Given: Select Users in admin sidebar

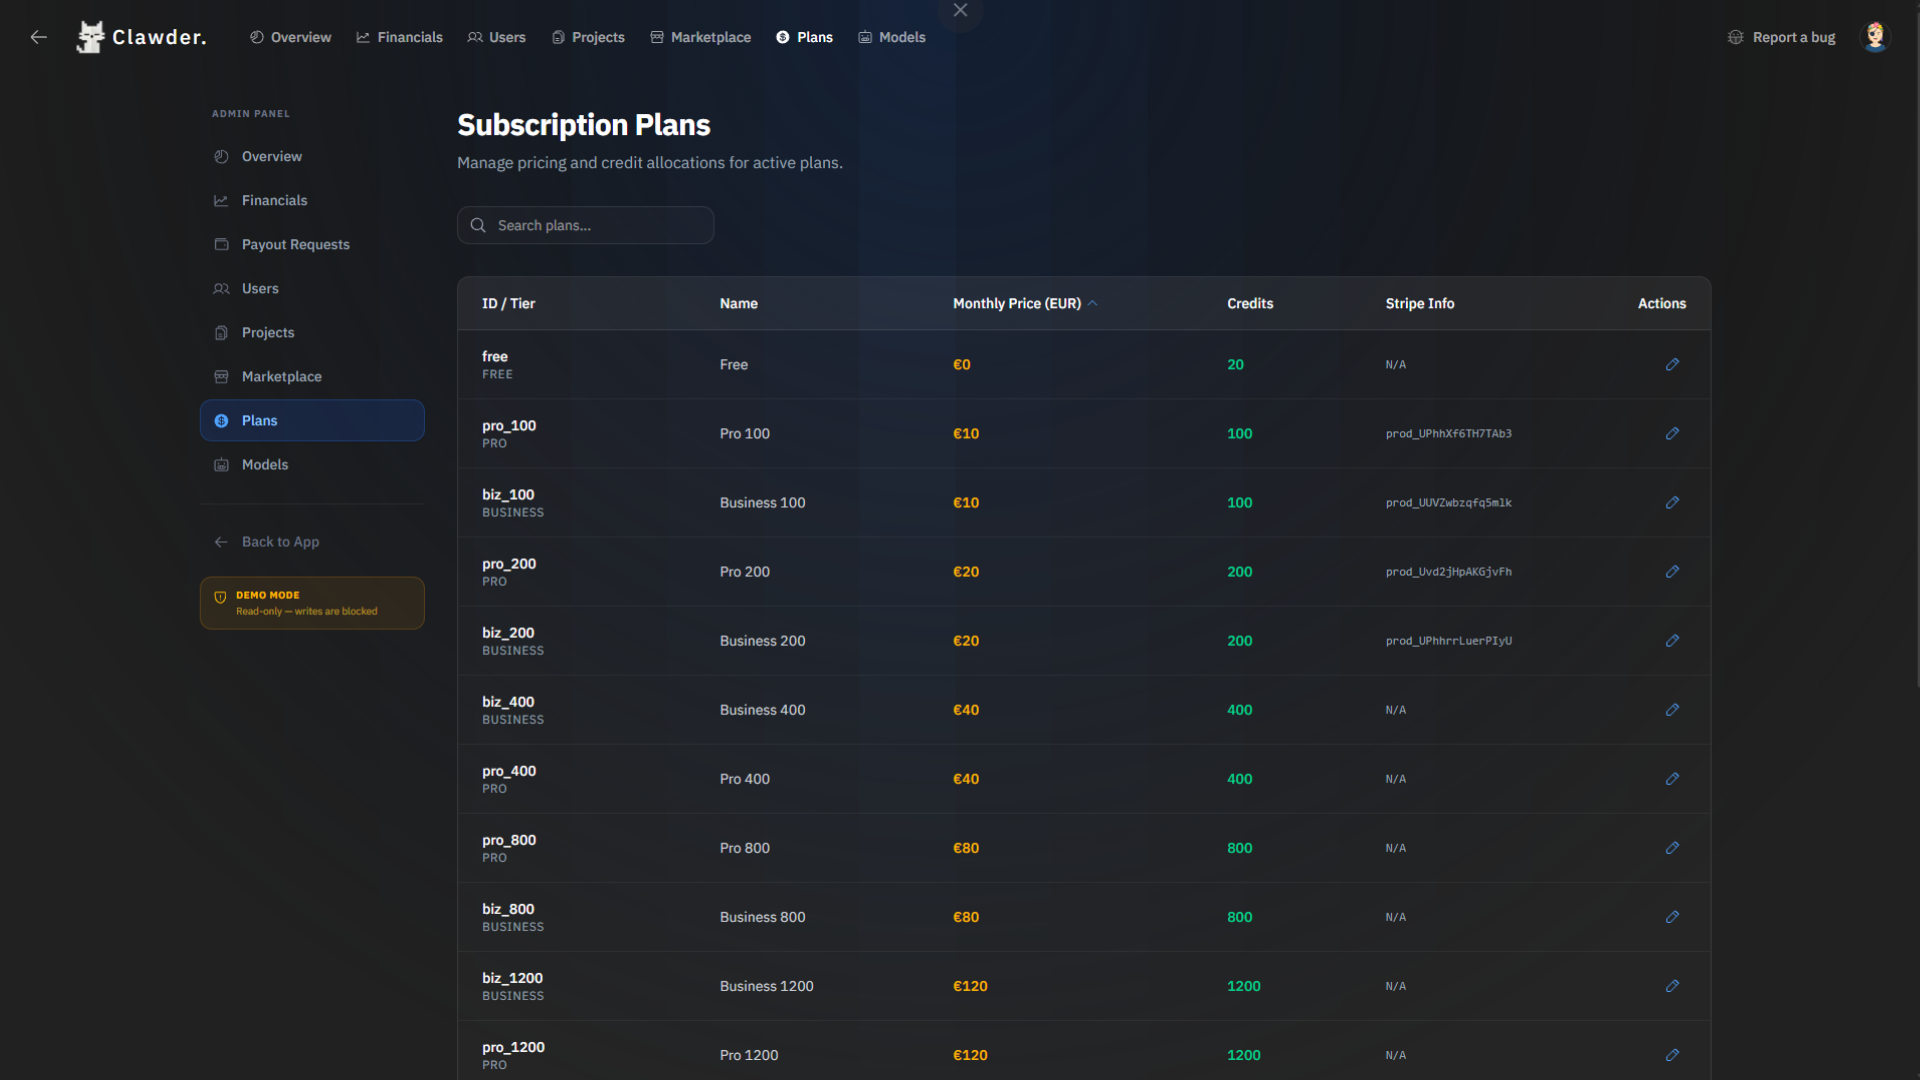Looking at the screenshot, I should point(312,289).
